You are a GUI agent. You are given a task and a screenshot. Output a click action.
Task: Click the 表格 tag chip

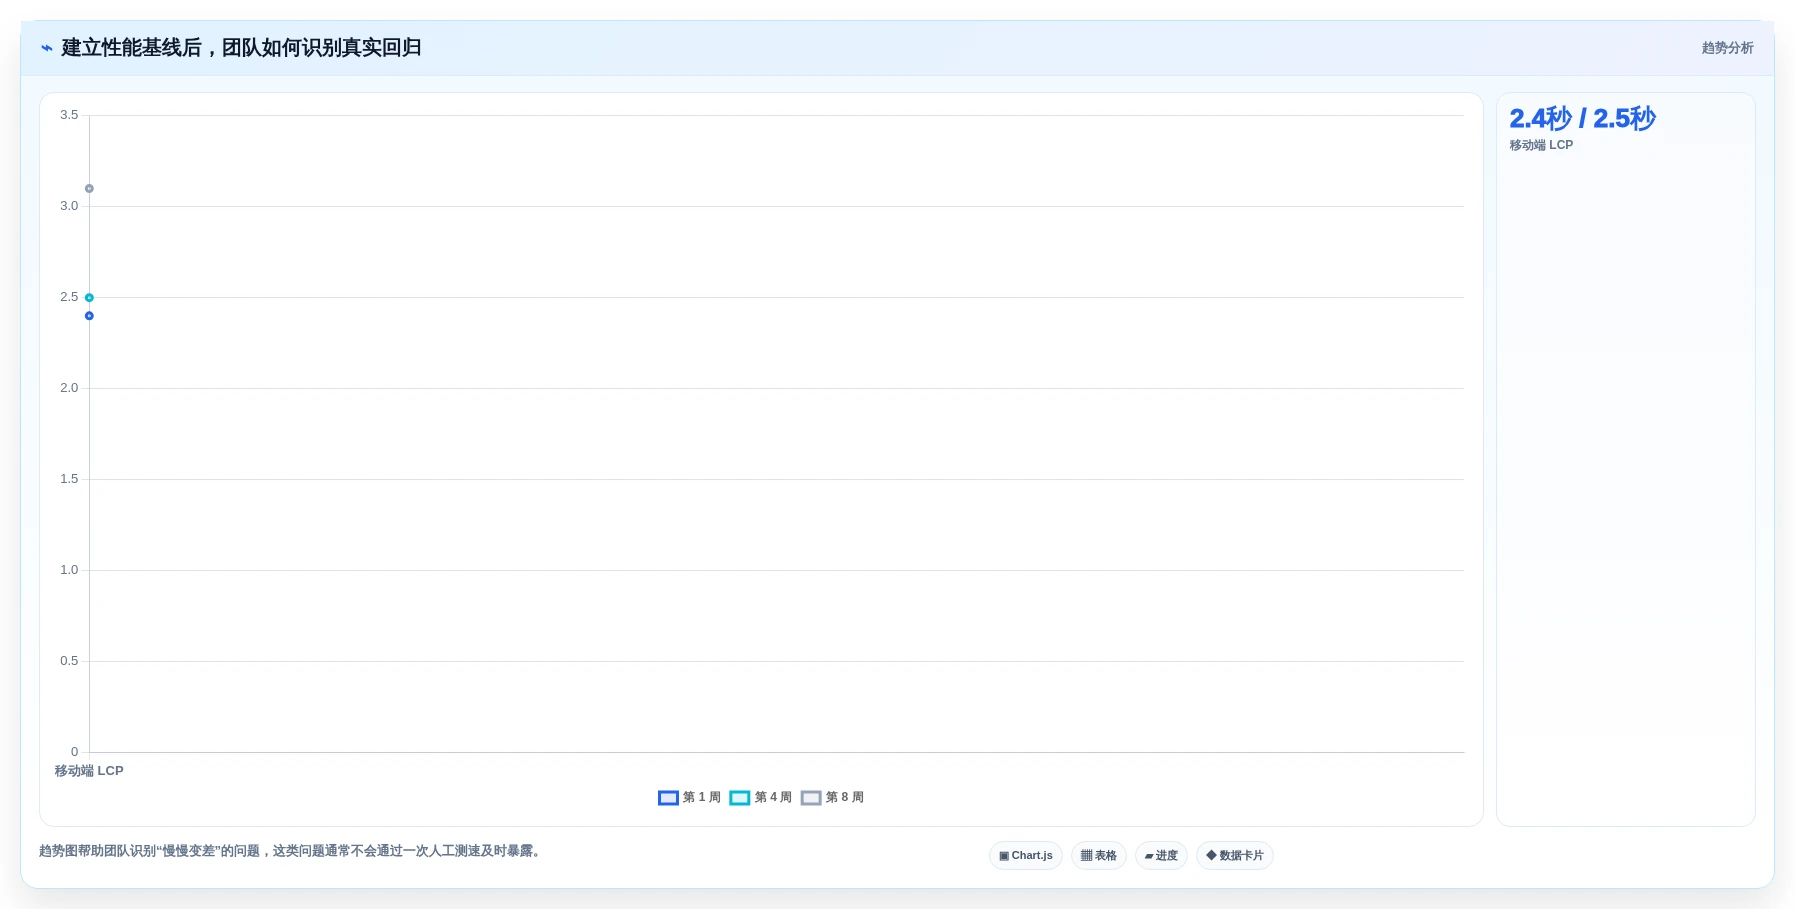click(1098, 855)
